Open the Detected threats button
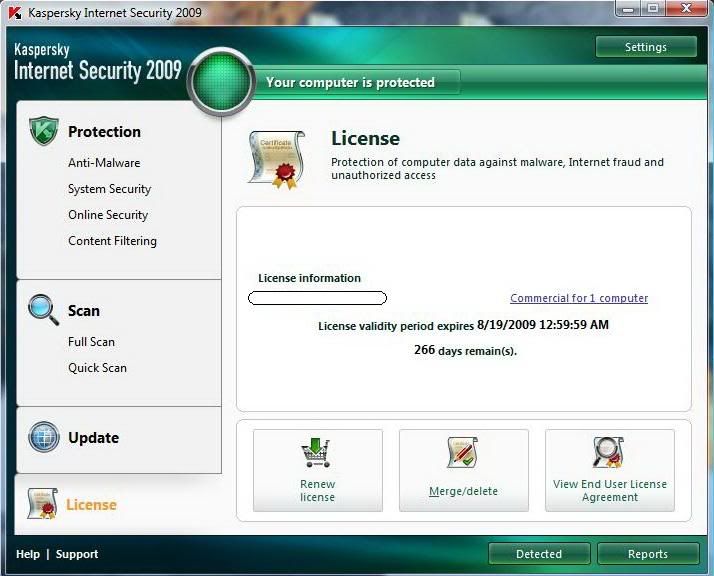714x576 pixels. tap(539, 554)
